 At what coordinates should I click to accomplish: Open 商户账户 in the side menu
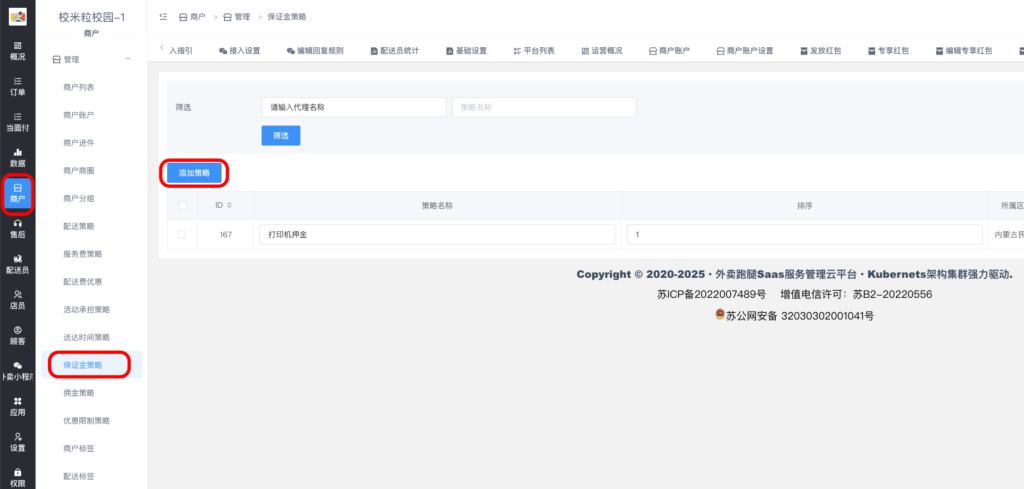(x=78, y=115)
